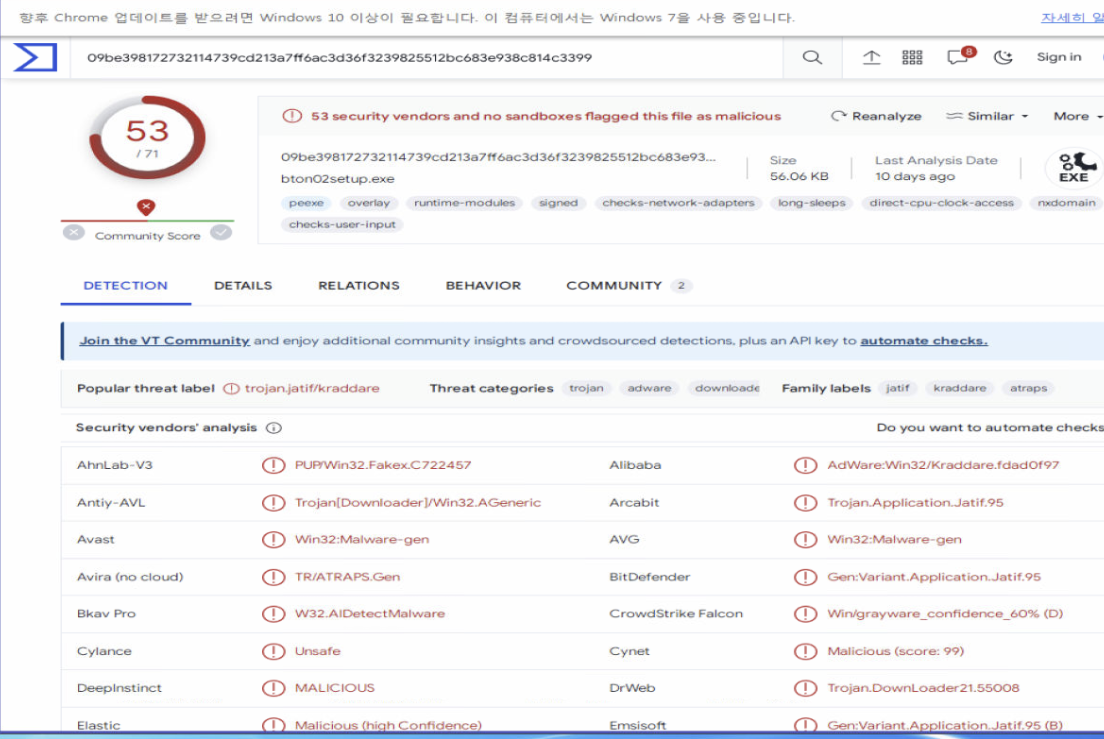Expand the More dropdown

click(1077, 116)
